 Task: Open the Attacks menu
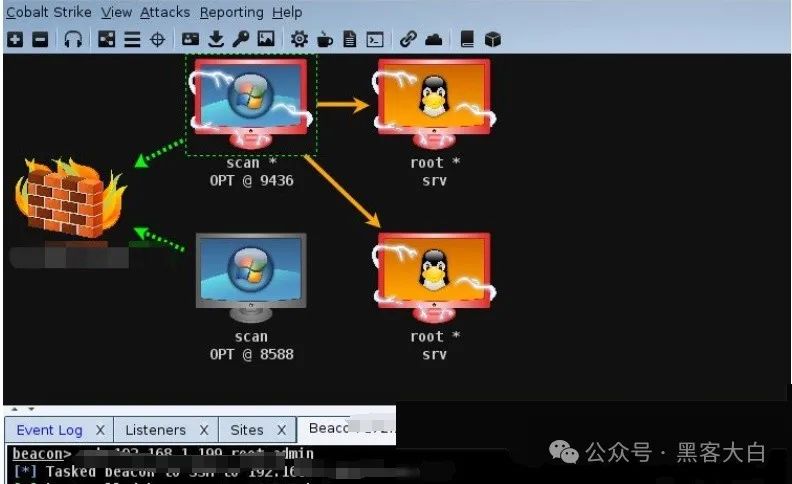pos(165,12)
